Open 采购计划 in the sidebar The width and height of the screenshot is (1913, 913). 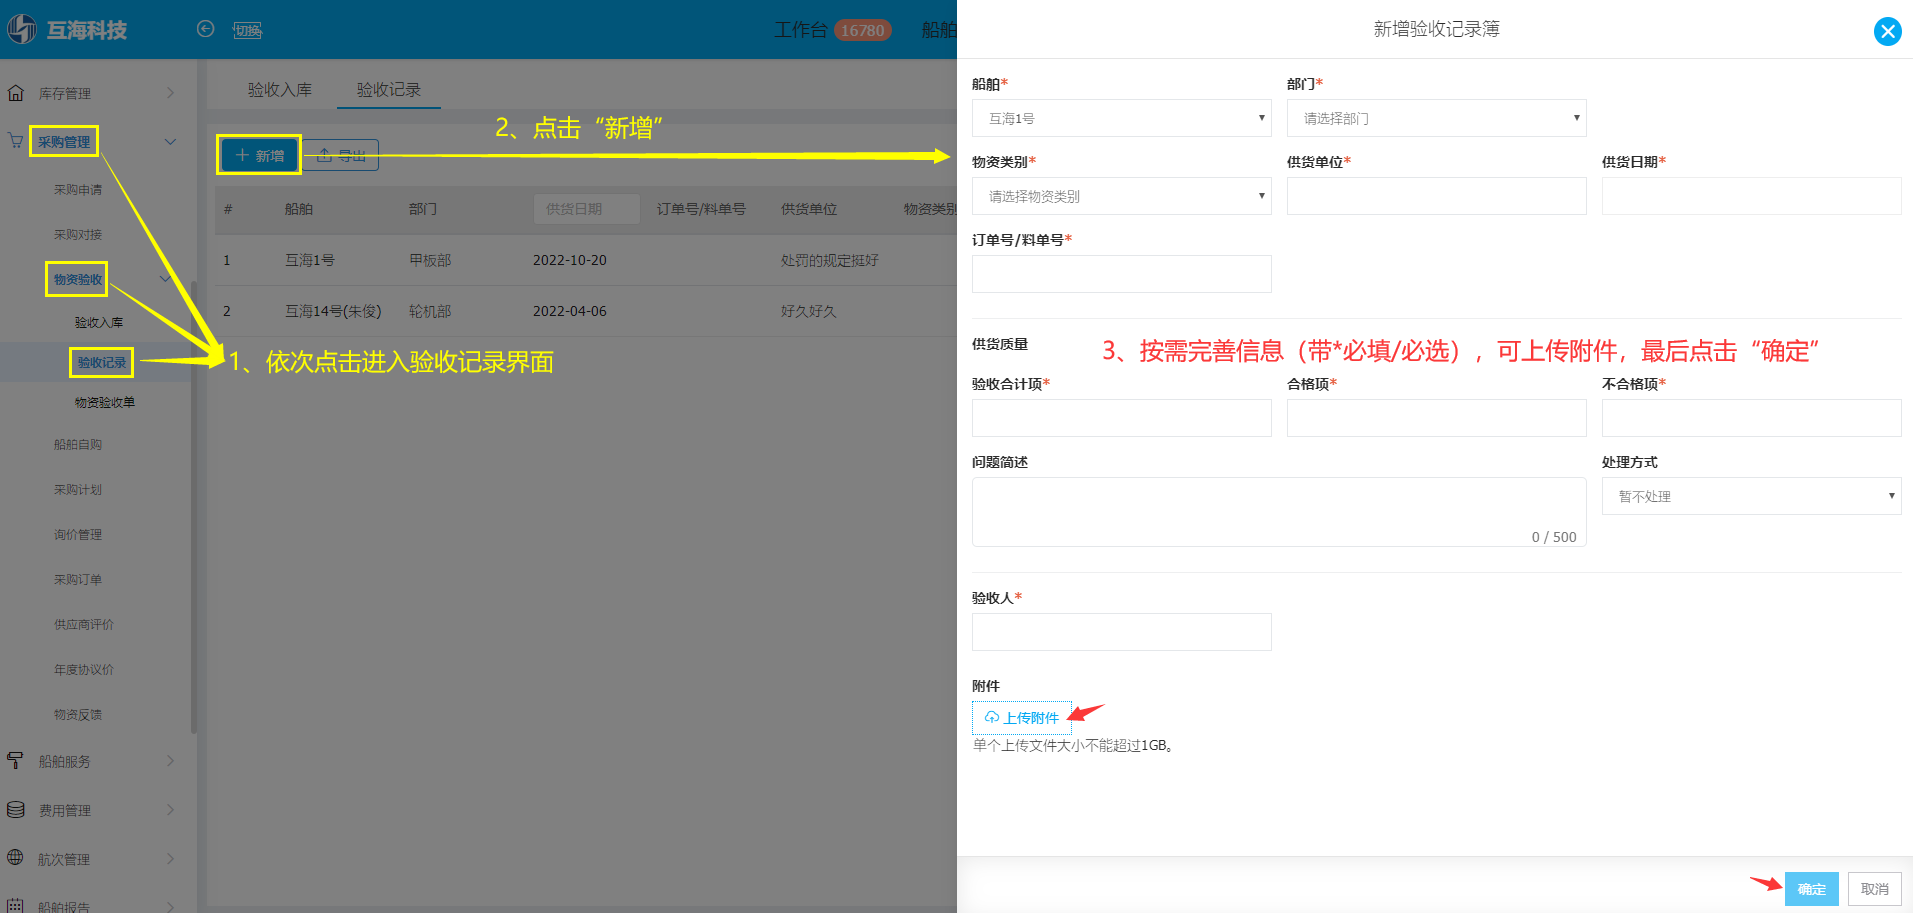coord(78,489)
